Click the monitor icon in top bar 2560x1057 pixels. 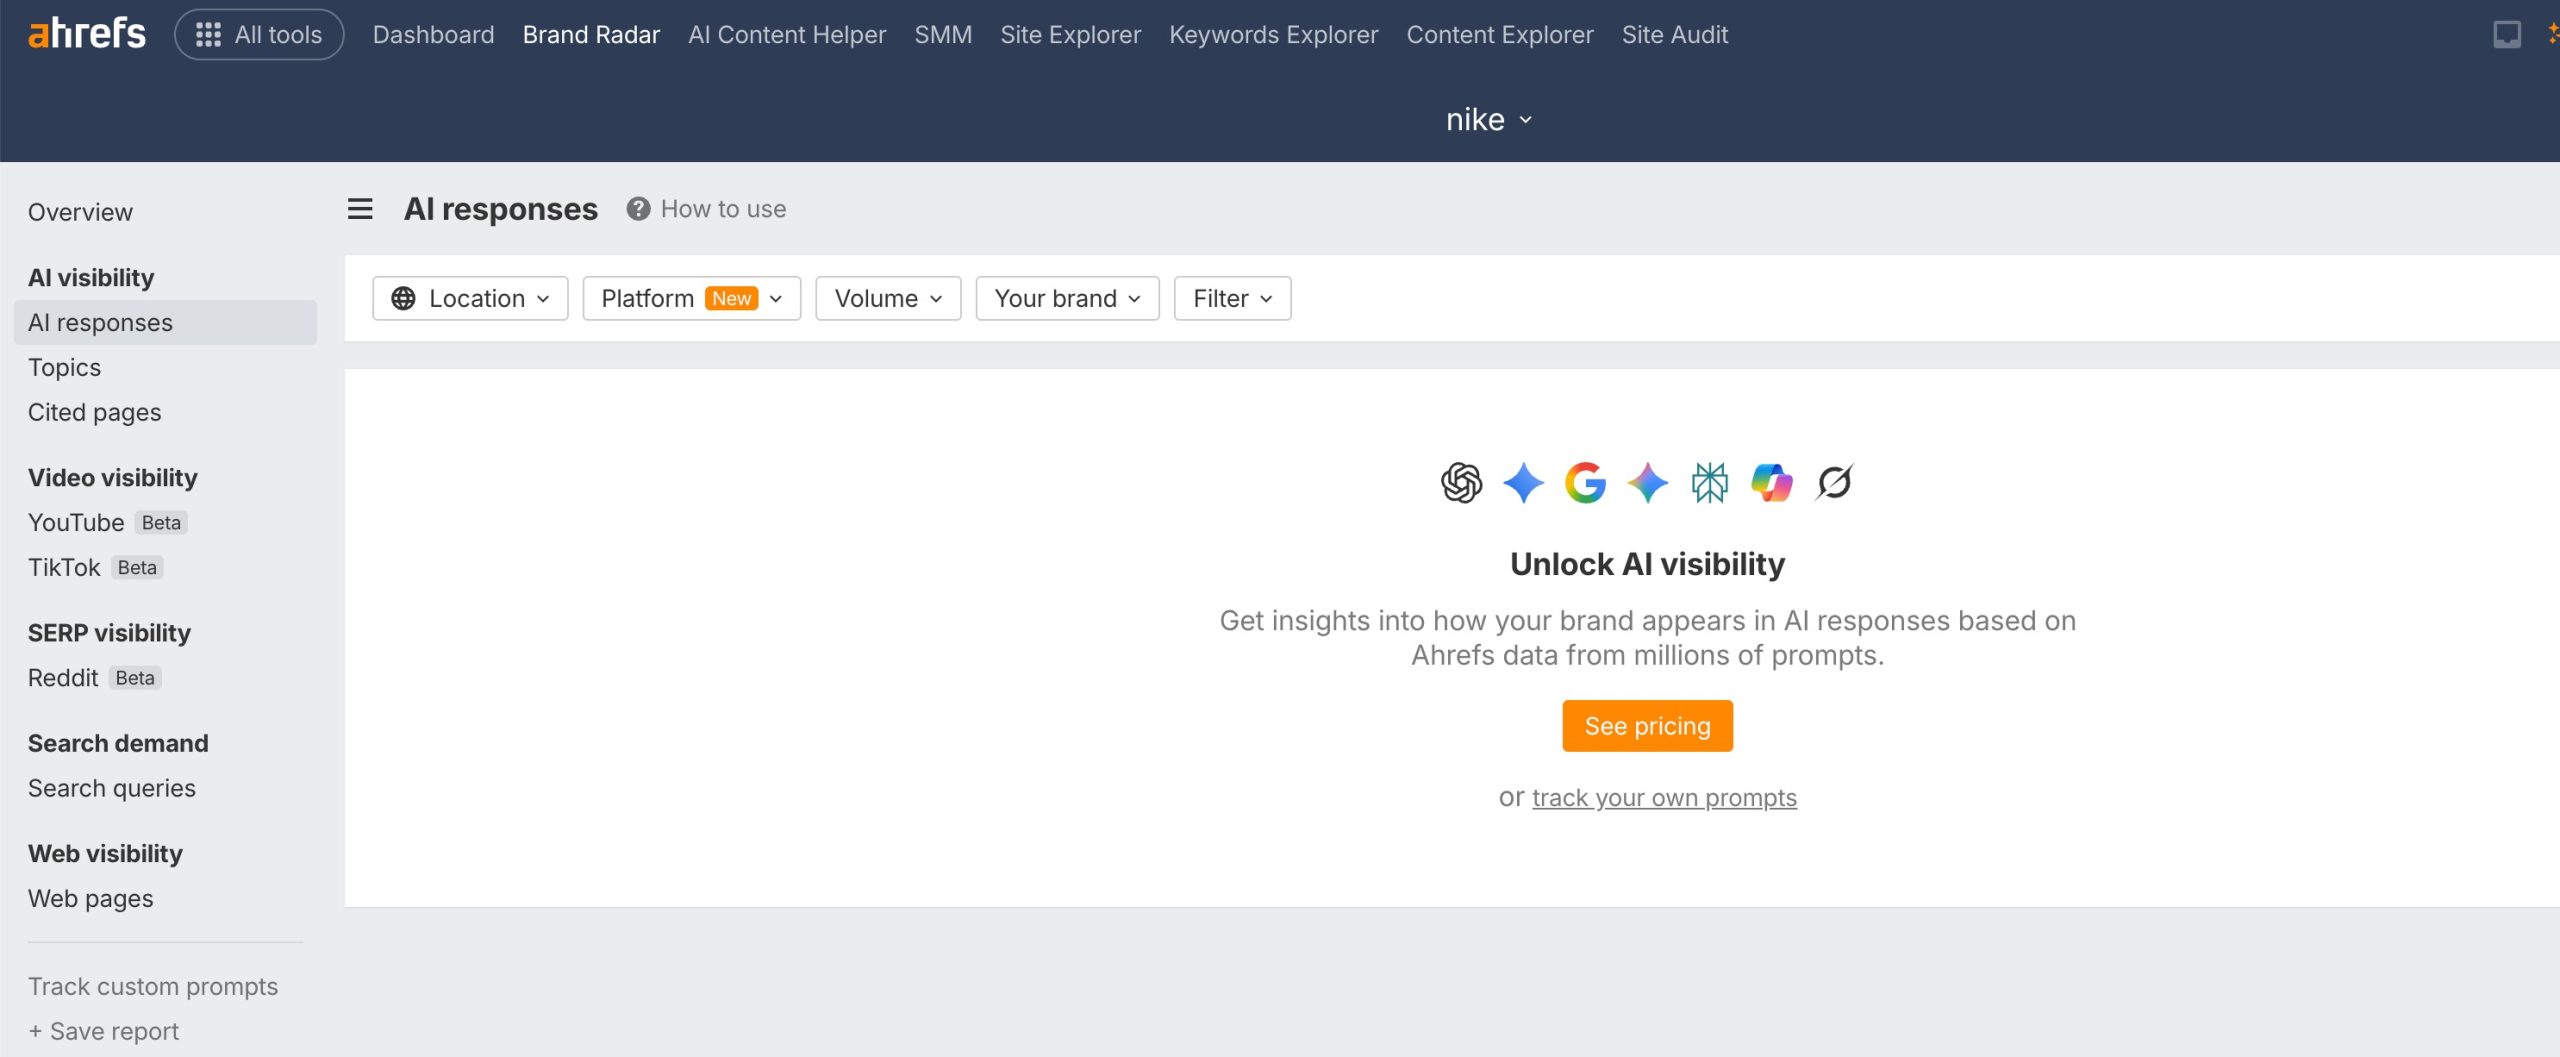pyautogui.click(x=2506, y=34)
